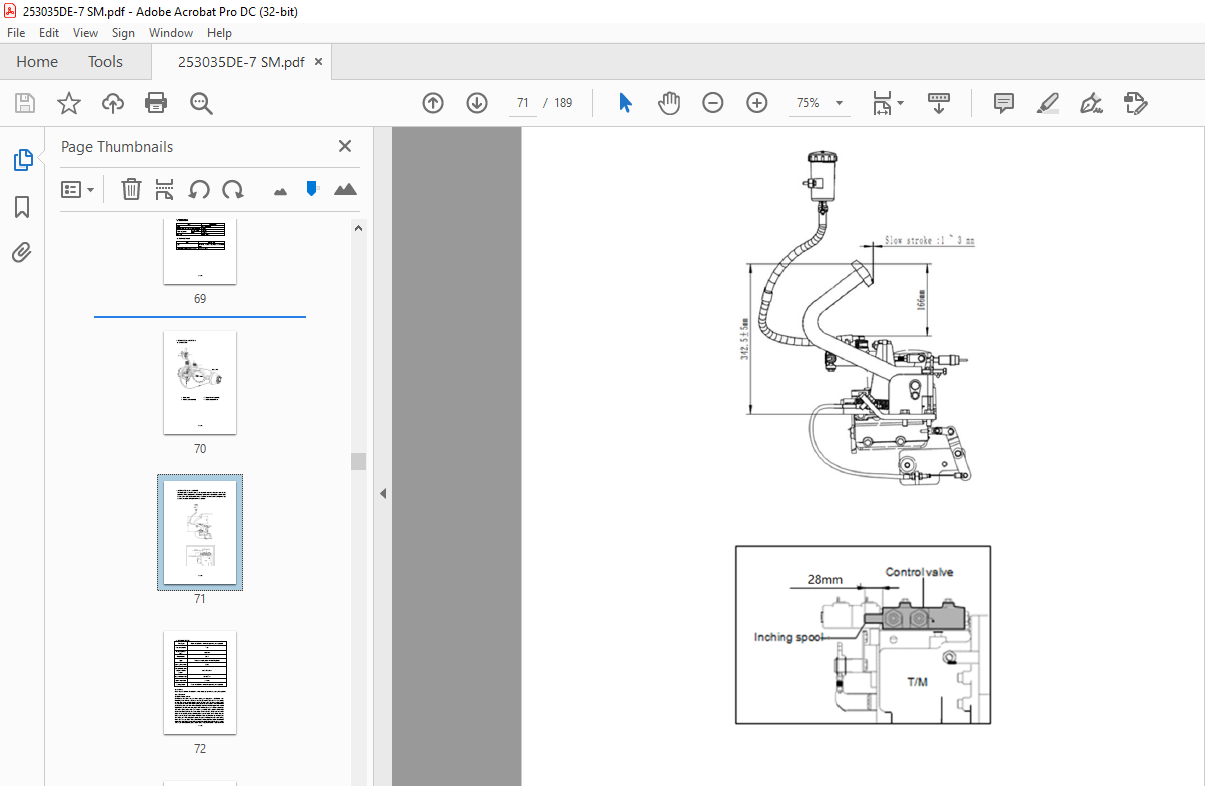Save the PDF file using the toolbar
The height and width of the screenshot is (786, 1205).
[25, 103]
